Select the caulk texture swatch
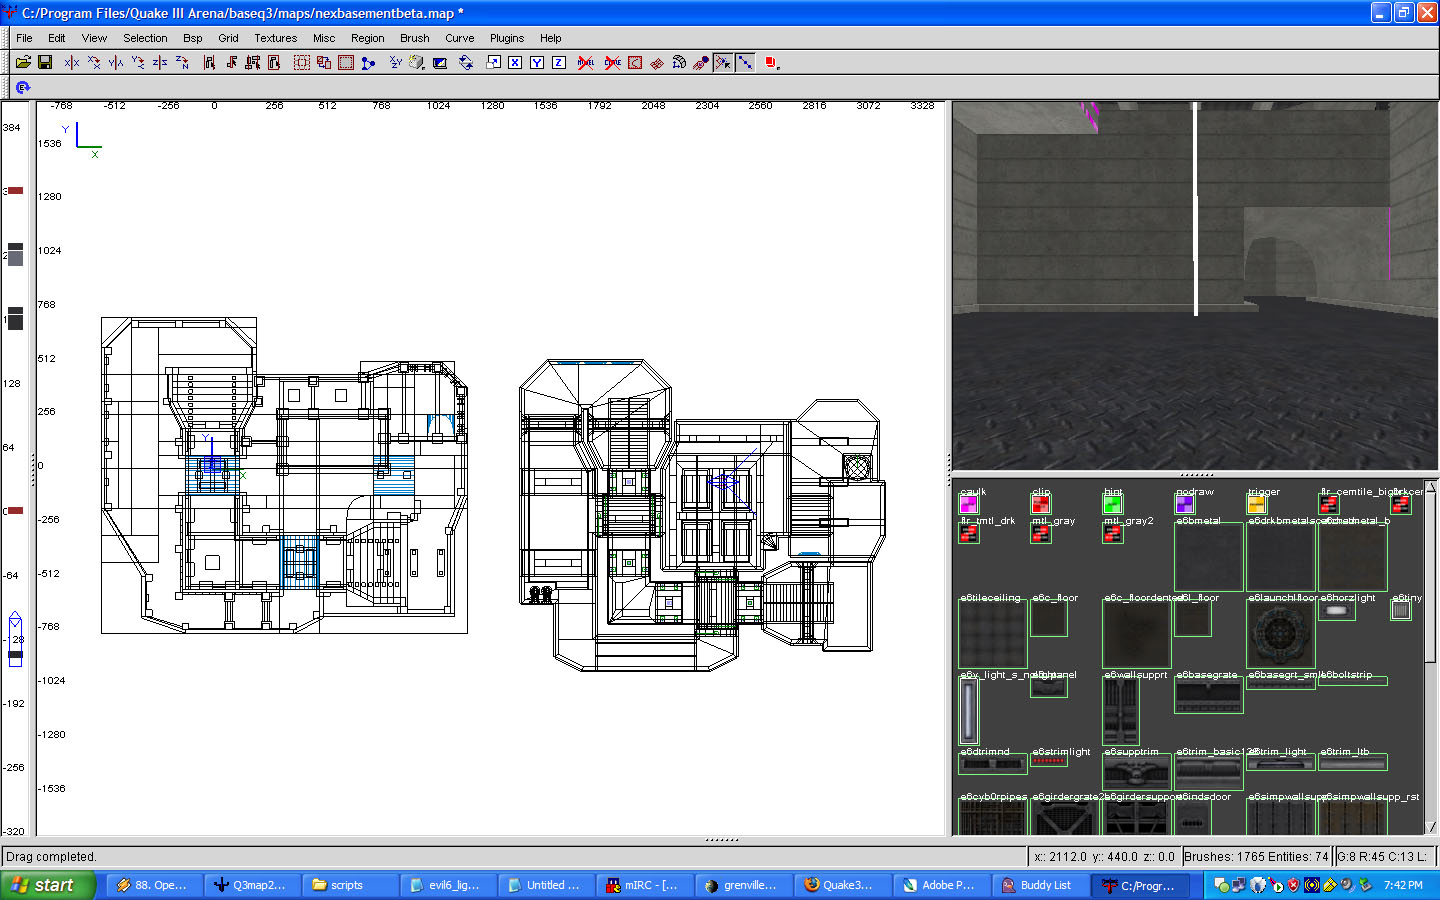 [x=968, y=505]
